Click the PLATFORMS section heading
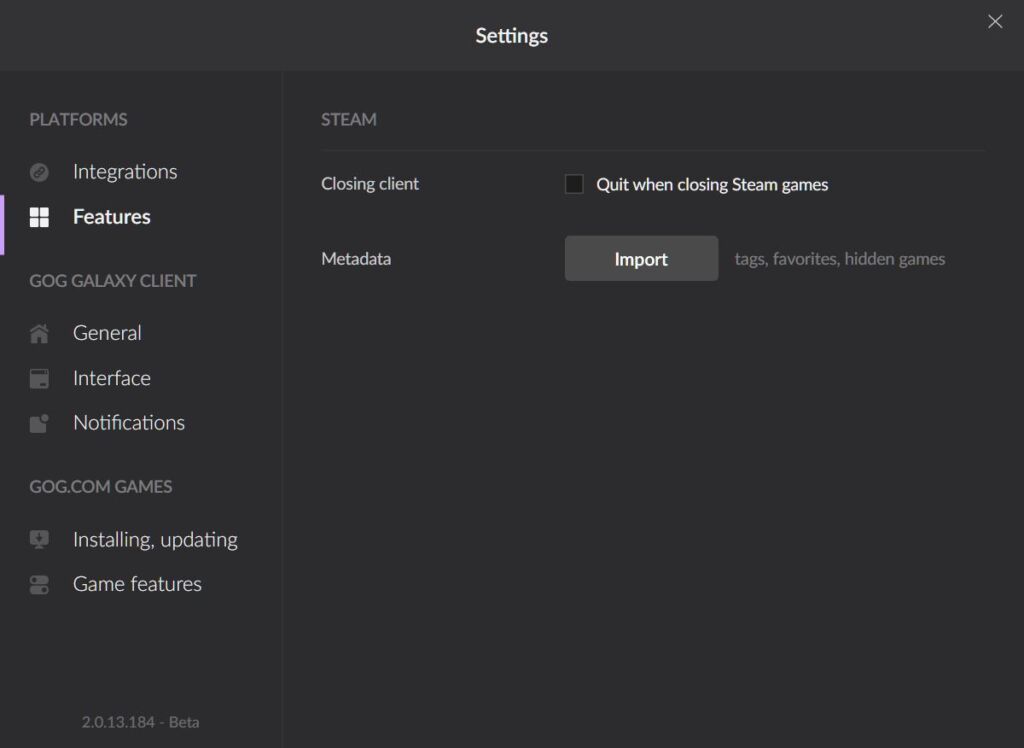The width and height of the screenshot is (1024, 748). (78, 120)
